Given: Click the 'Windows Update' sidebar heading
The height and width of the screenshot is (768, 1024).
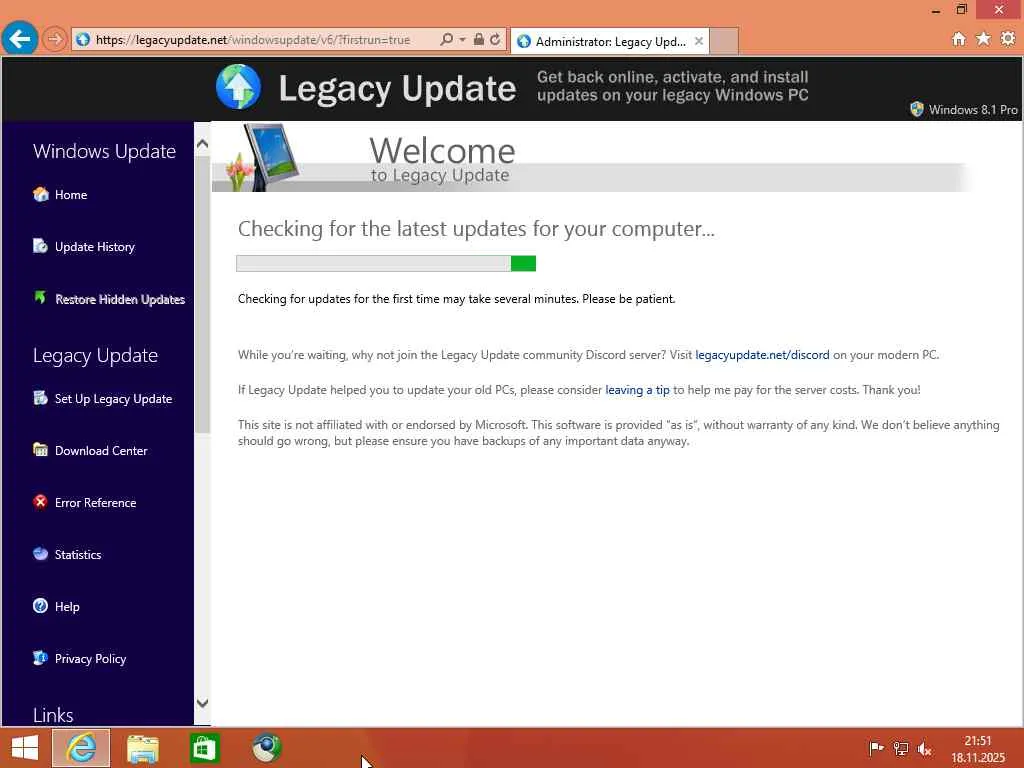Looking at the screenshot, I should tap(104, 152).
